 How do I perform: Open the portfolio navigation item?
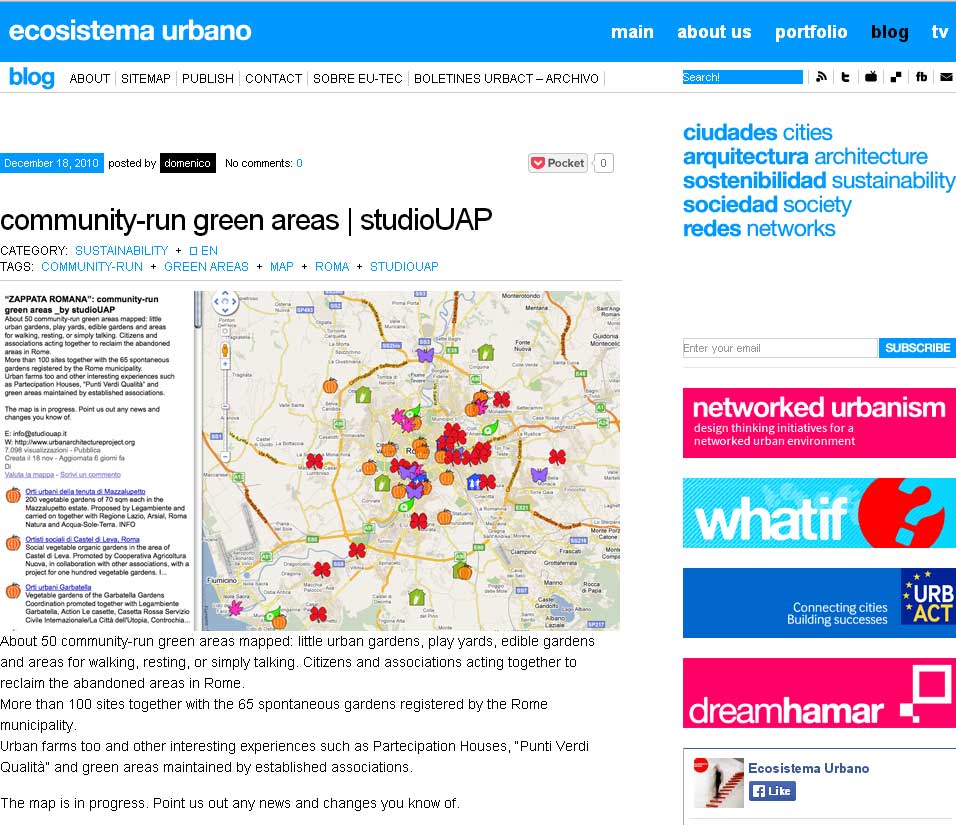(811, 32)
